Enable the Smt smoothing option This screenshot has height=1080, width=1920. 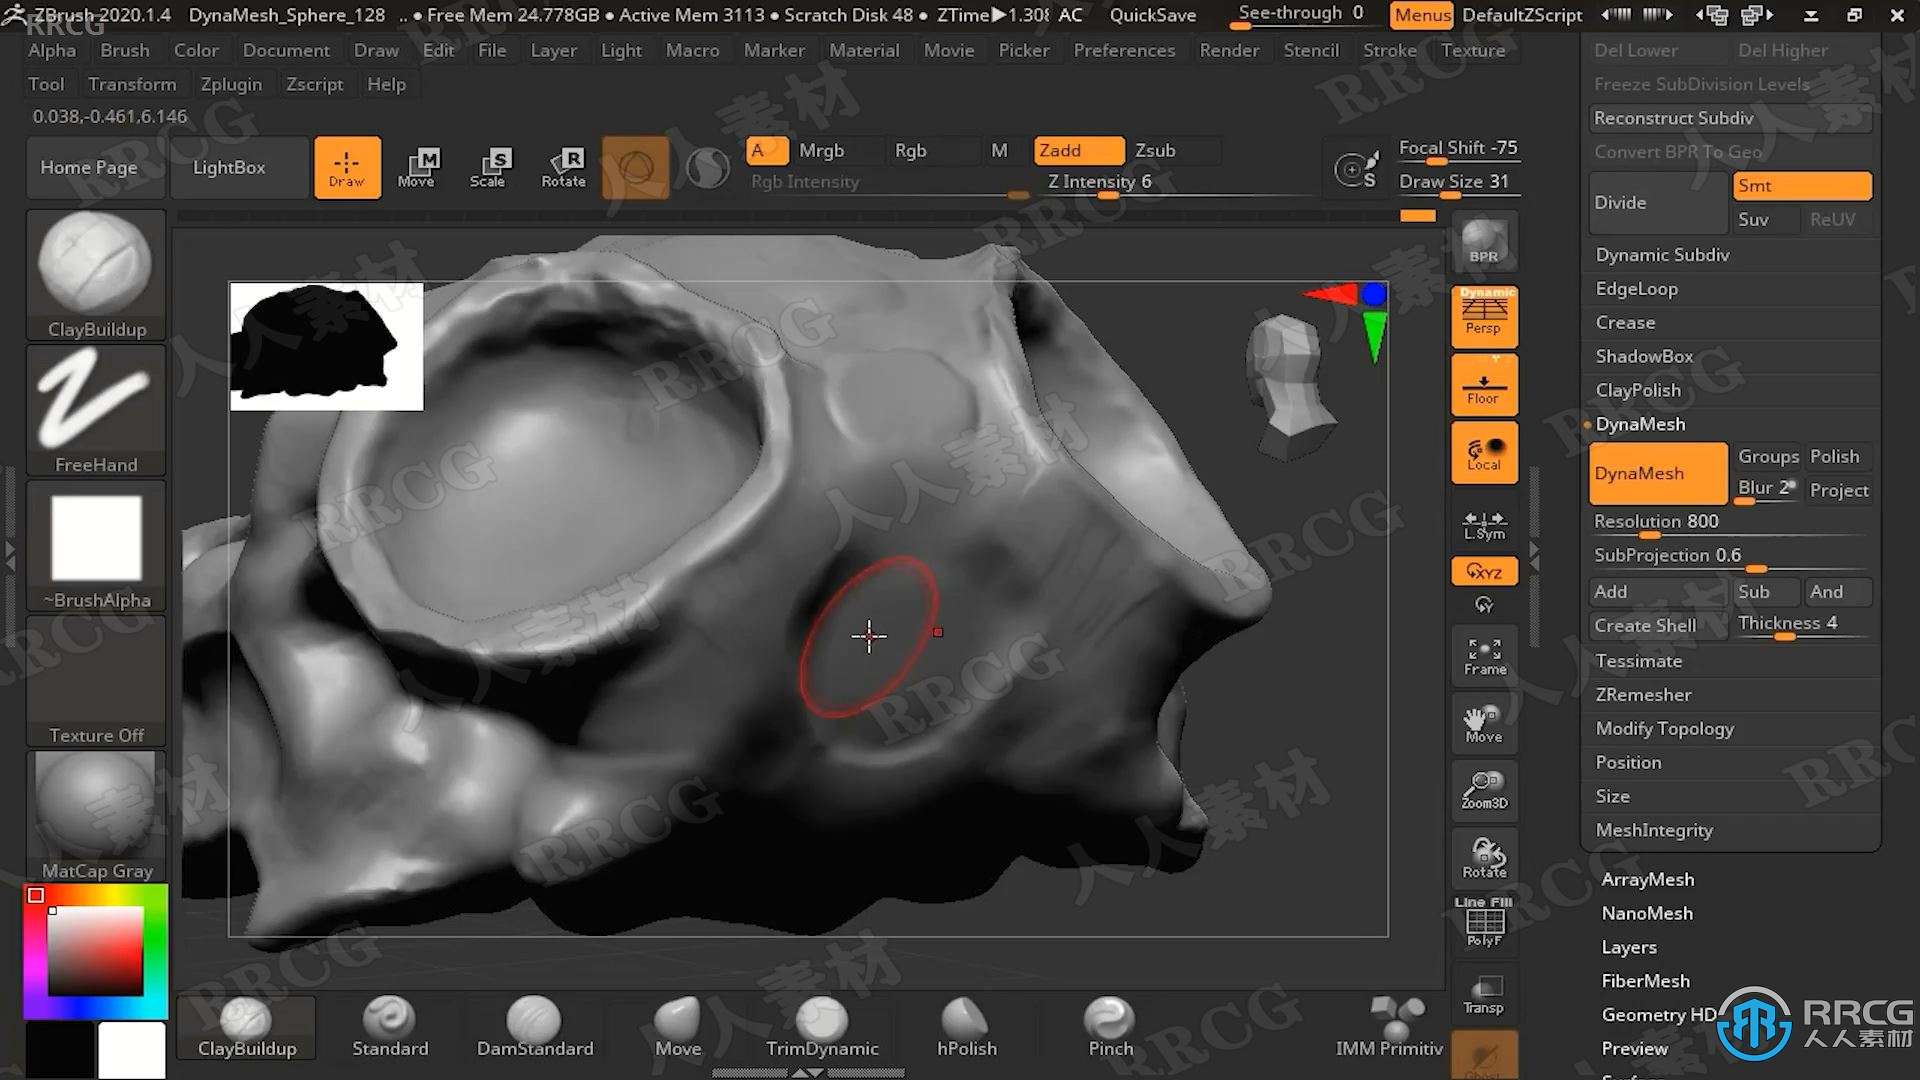1799,185
